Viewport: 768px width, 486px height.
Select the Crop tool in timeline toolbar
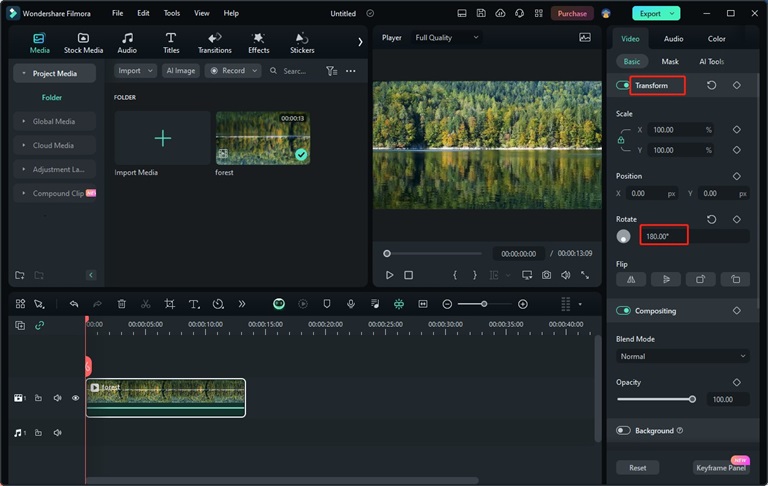[x=170, y=304]
